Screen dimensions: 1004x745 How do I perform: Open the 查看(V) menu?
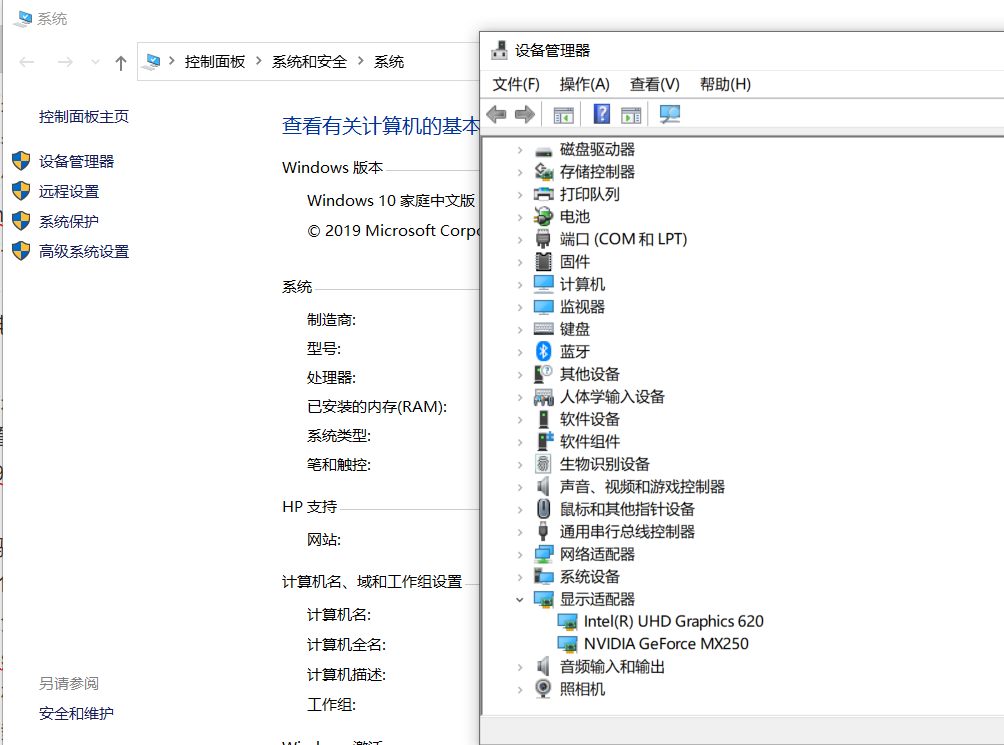tap(654, 84)
